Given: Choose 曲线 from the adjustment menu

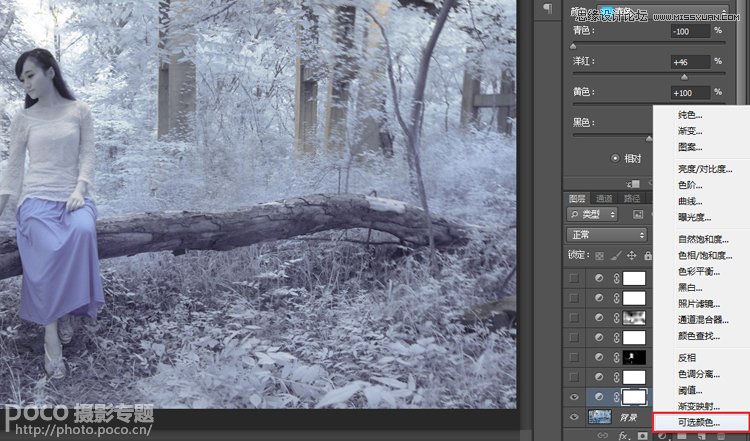Looking at the screenshot, I should pyautogui.click(x=690, y=201).
